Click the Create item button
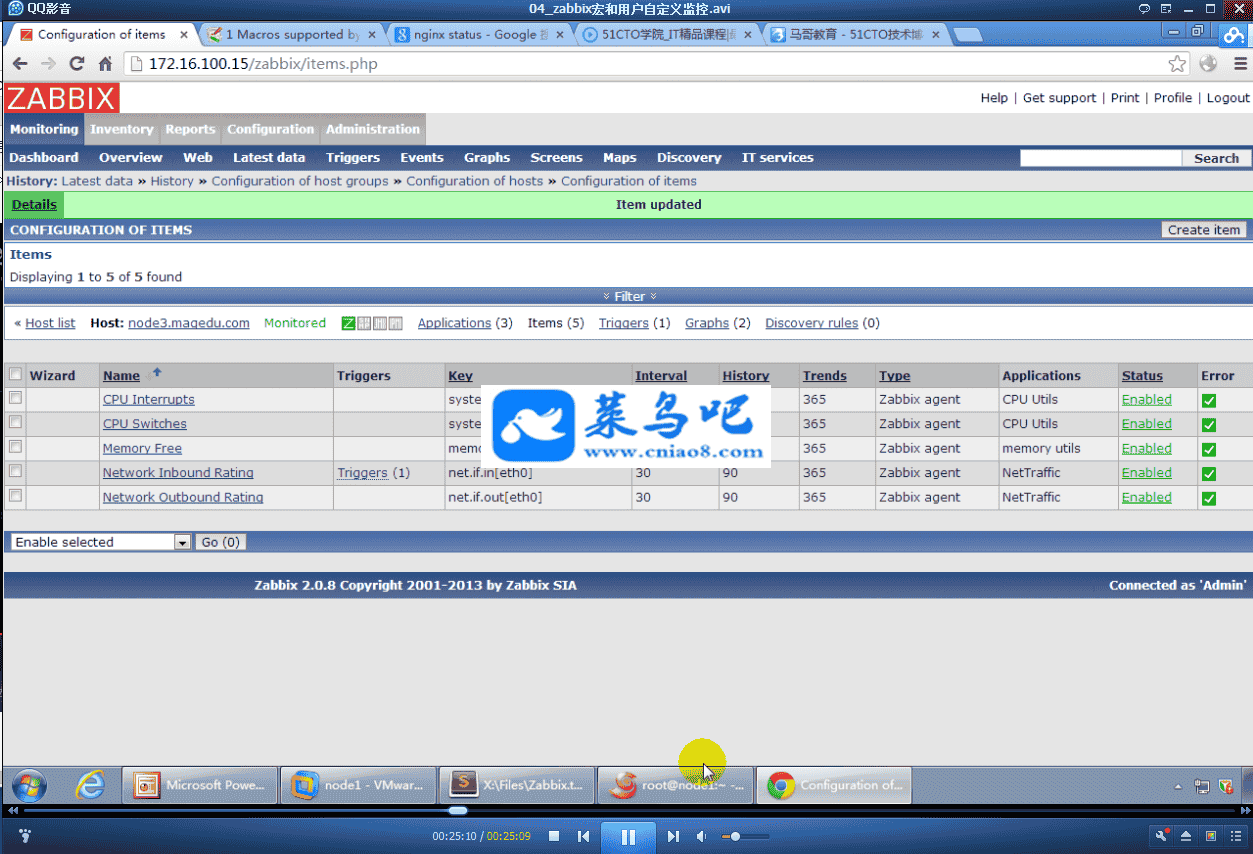Viewport: 1253px width, 854px height. 1204,230
